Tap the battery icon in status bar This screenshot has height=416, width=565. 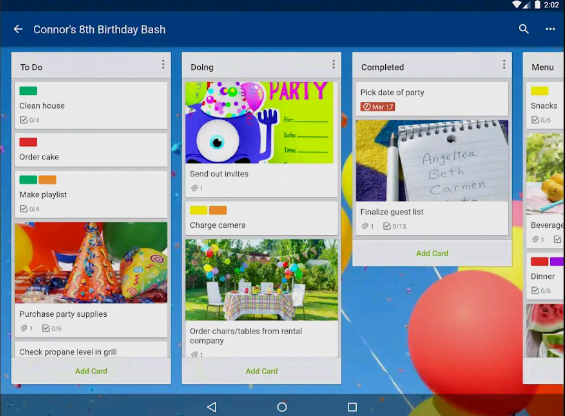point(537,5)
